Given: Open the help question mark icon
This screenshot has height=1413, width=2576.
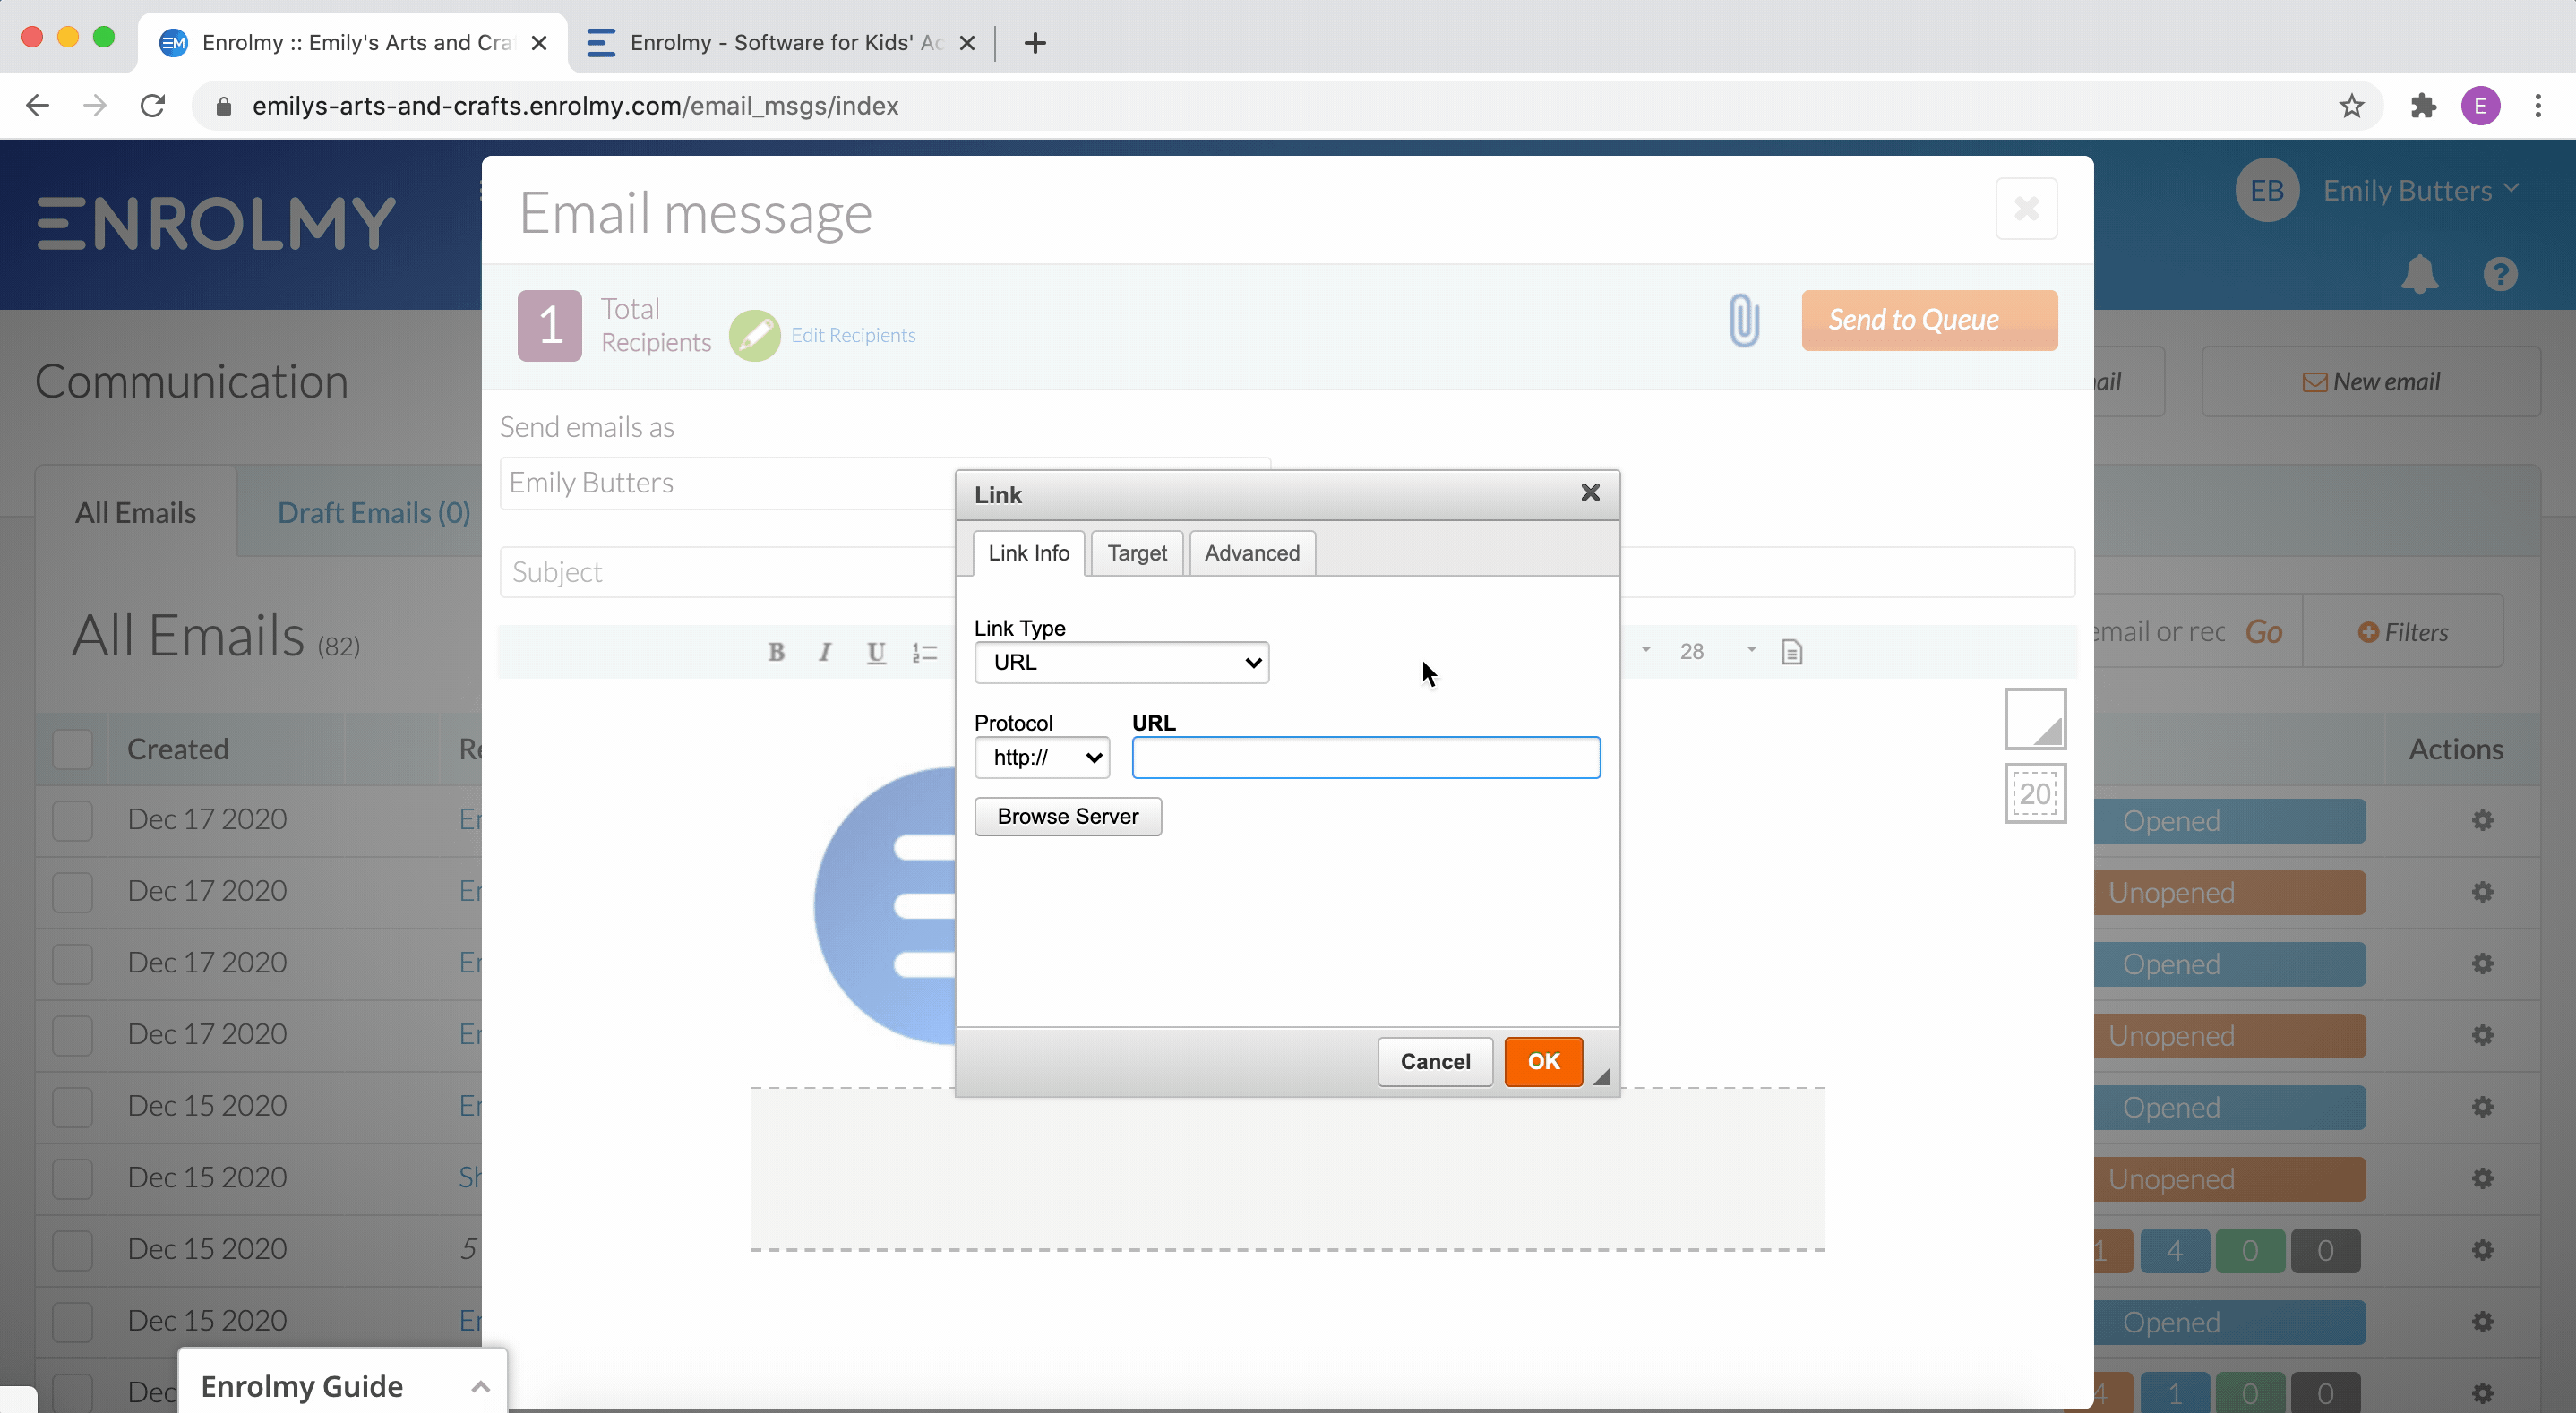Looking at the screenshot, I should [x=2500, y=274].
